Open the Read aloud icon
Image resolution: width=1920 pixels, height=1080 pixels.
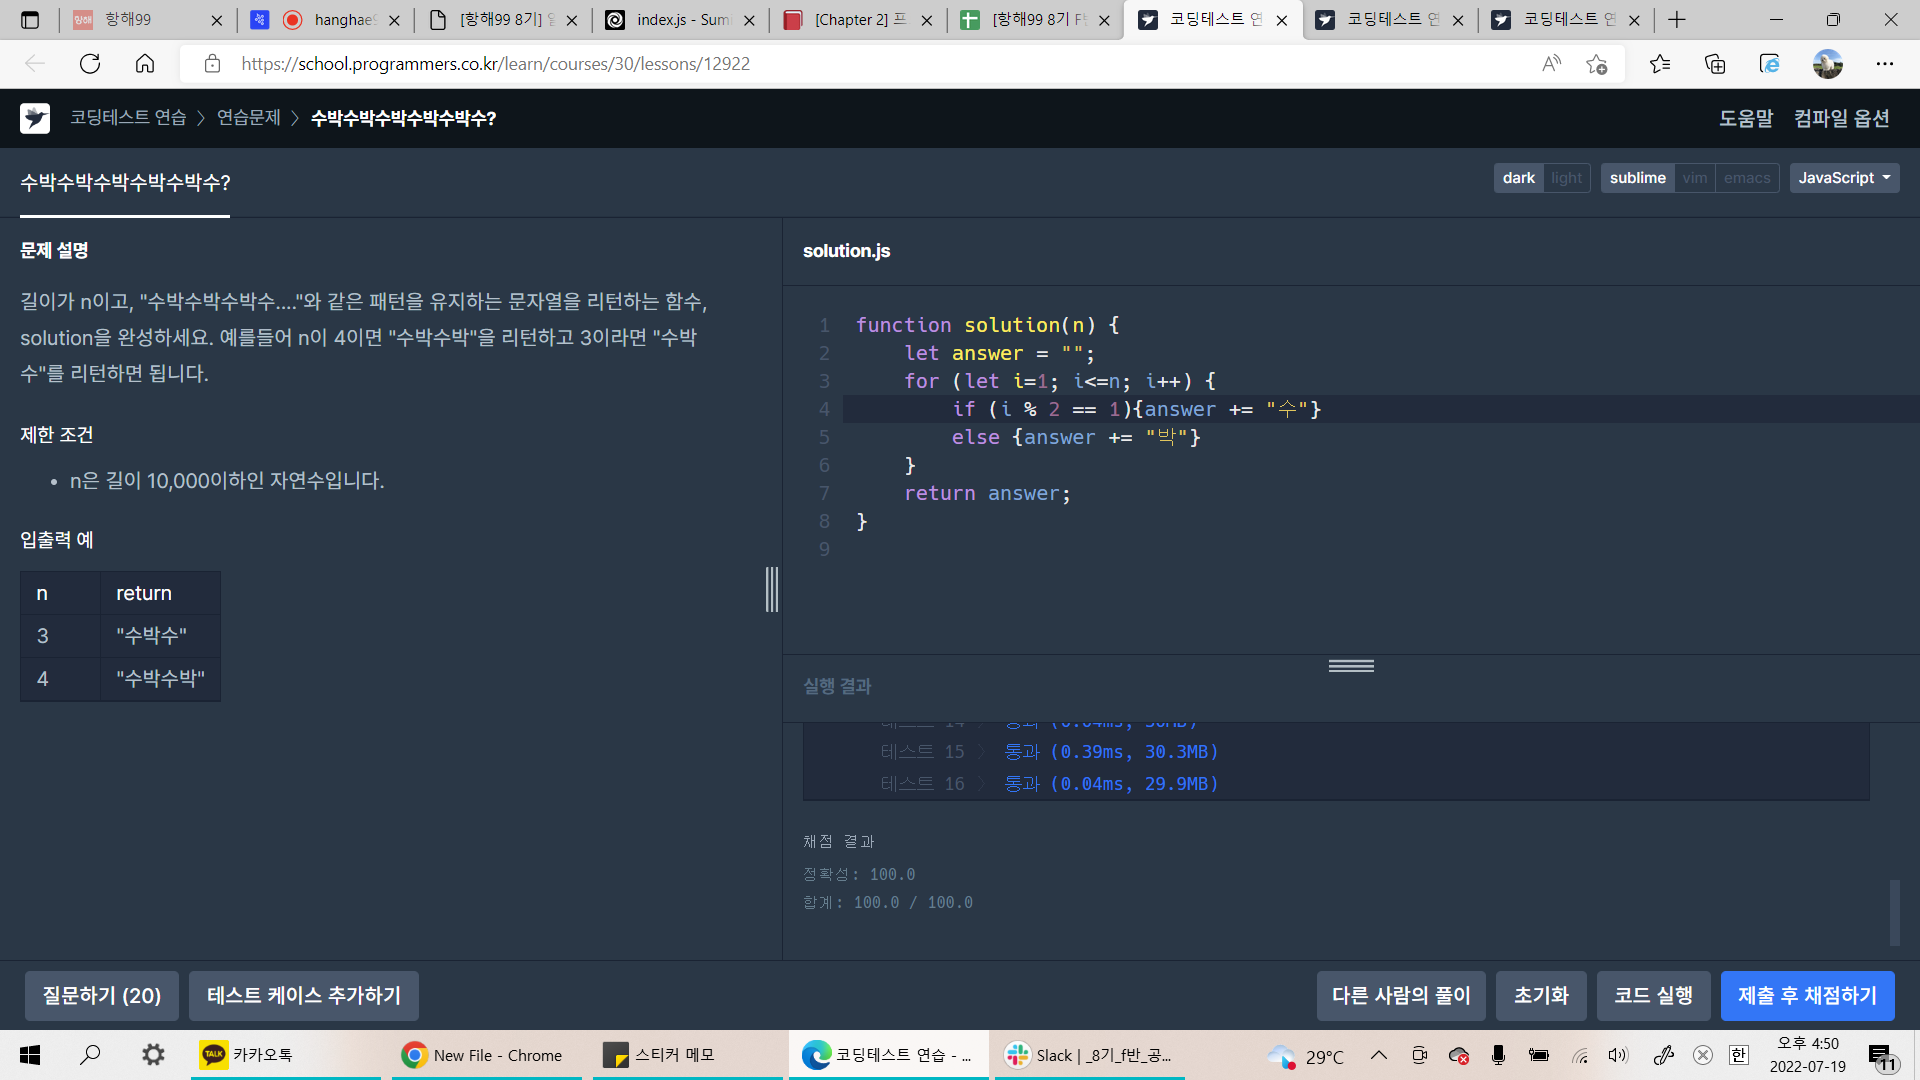pos(1551,64)
